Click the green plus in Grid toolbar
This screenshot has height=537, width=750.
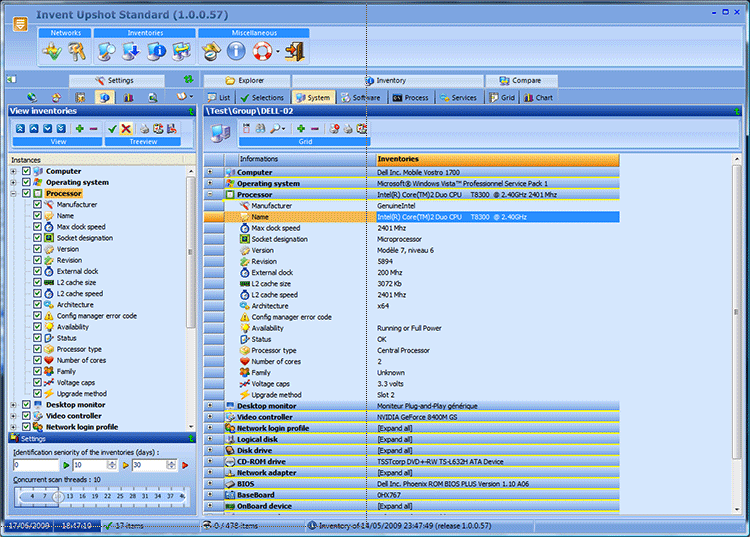coord(301,129)
